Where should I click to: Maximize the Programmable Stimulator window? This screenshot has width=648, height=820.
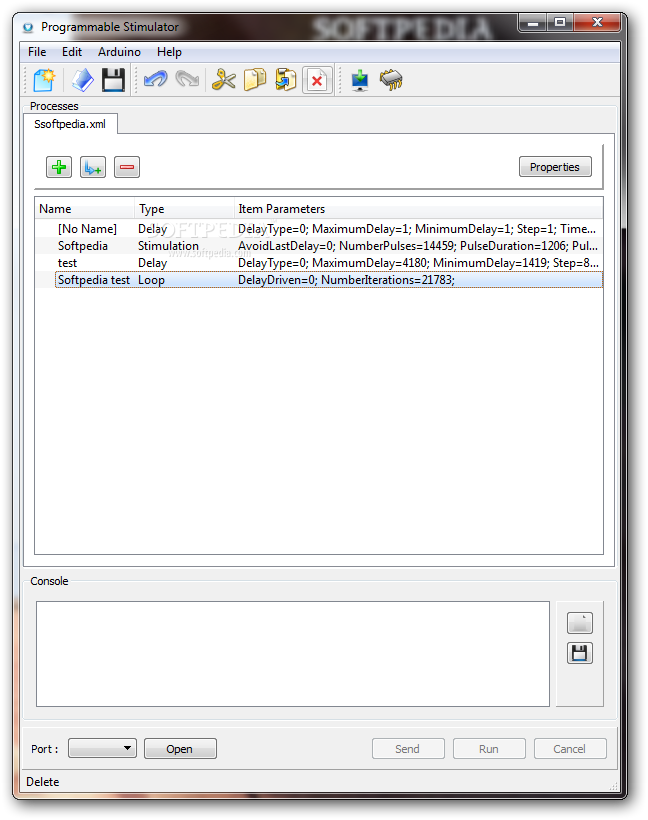[x=560, y=23]
